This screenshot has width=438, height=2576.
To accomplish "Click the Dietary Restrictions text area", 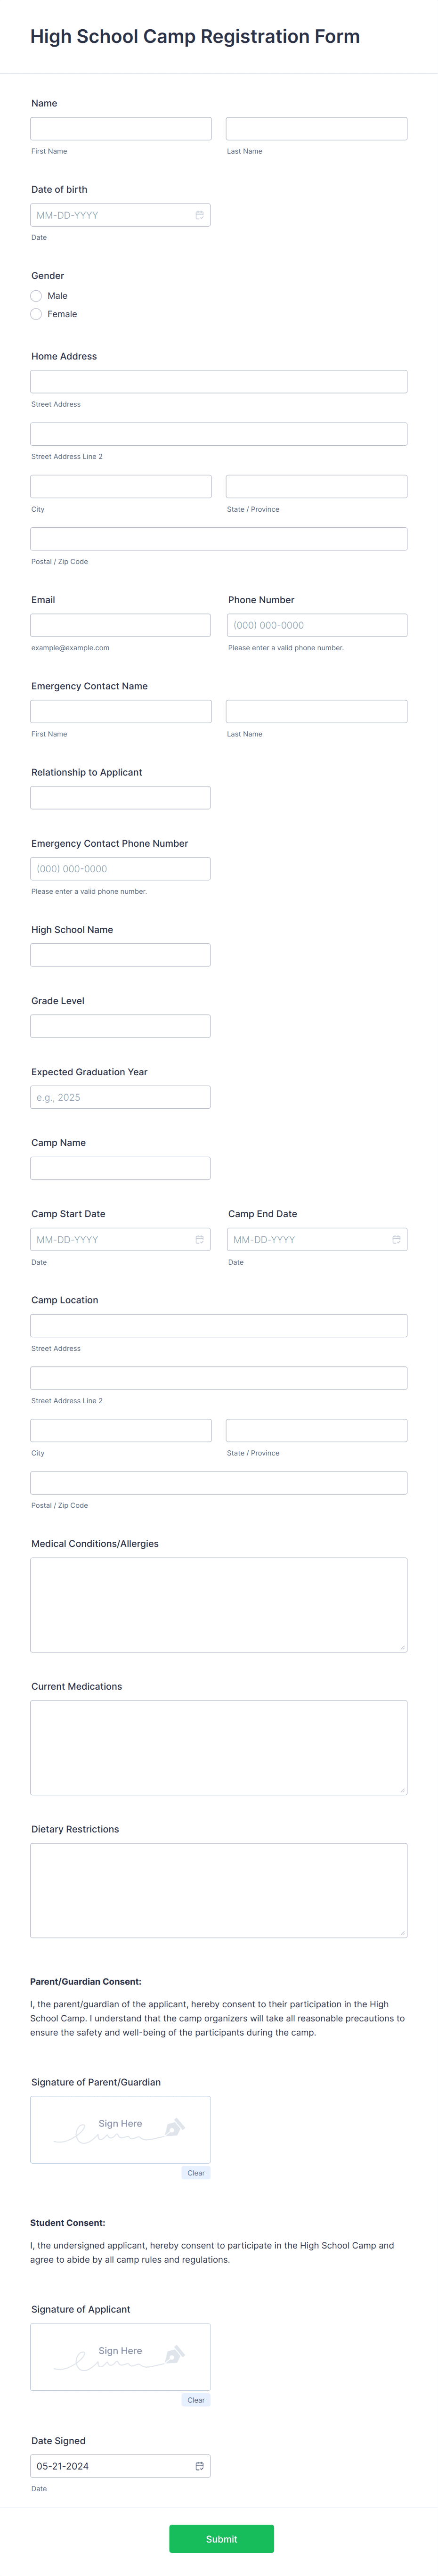I will (219, 1890).
